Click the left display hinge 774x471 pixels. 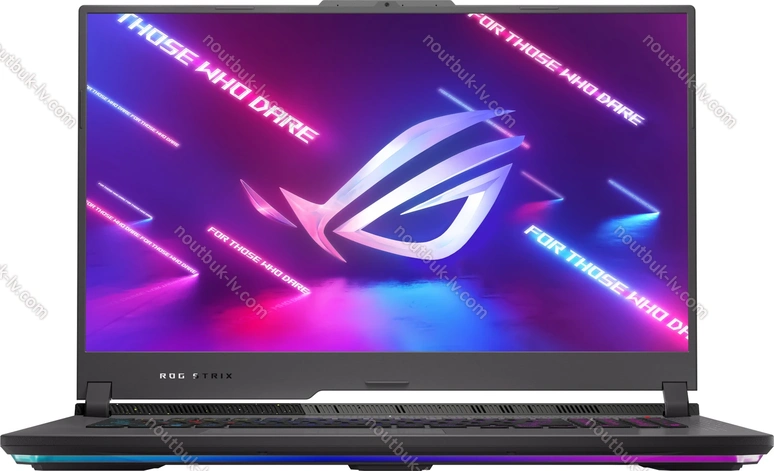pyautogui.click(x=96, y=398)
